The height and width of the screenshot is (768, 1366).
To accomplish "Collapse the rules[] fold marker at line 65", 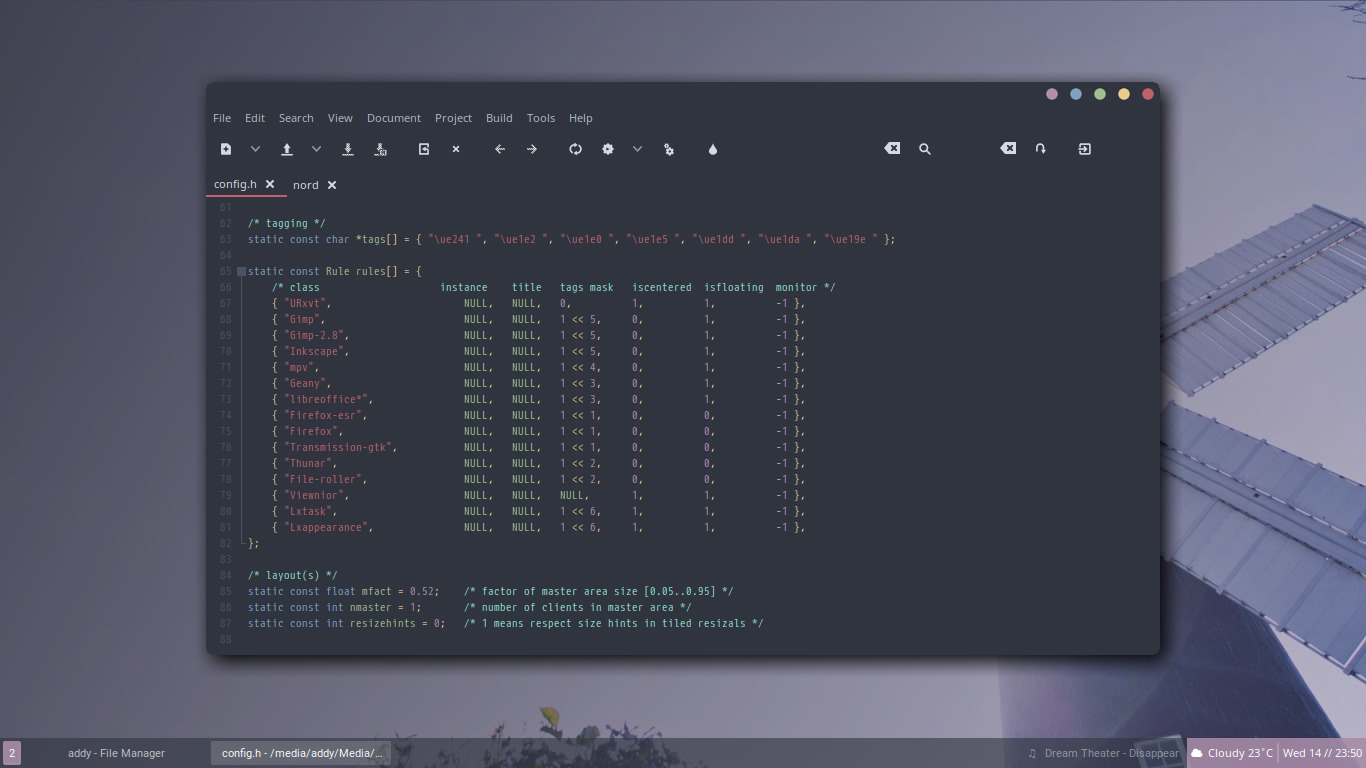I will coord(241,271).
